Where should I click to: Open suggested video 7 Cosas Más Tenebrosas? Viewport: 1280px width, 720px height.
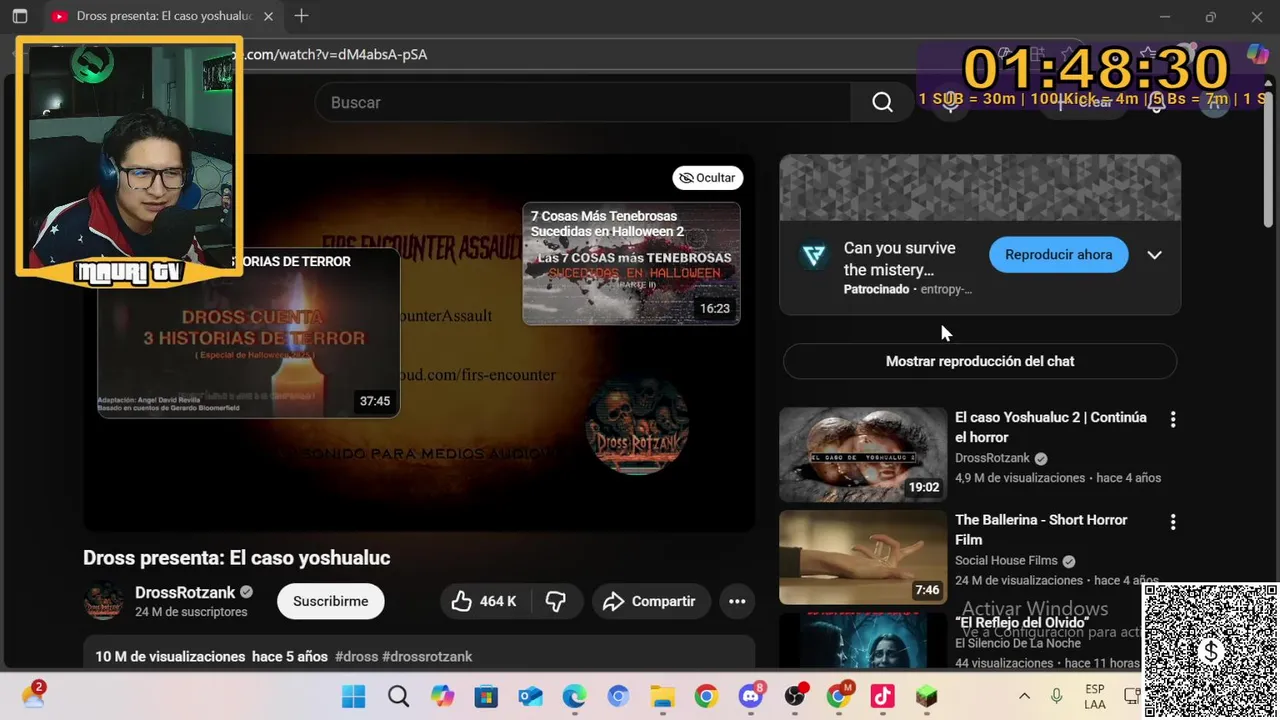click(x=631, y=264)
